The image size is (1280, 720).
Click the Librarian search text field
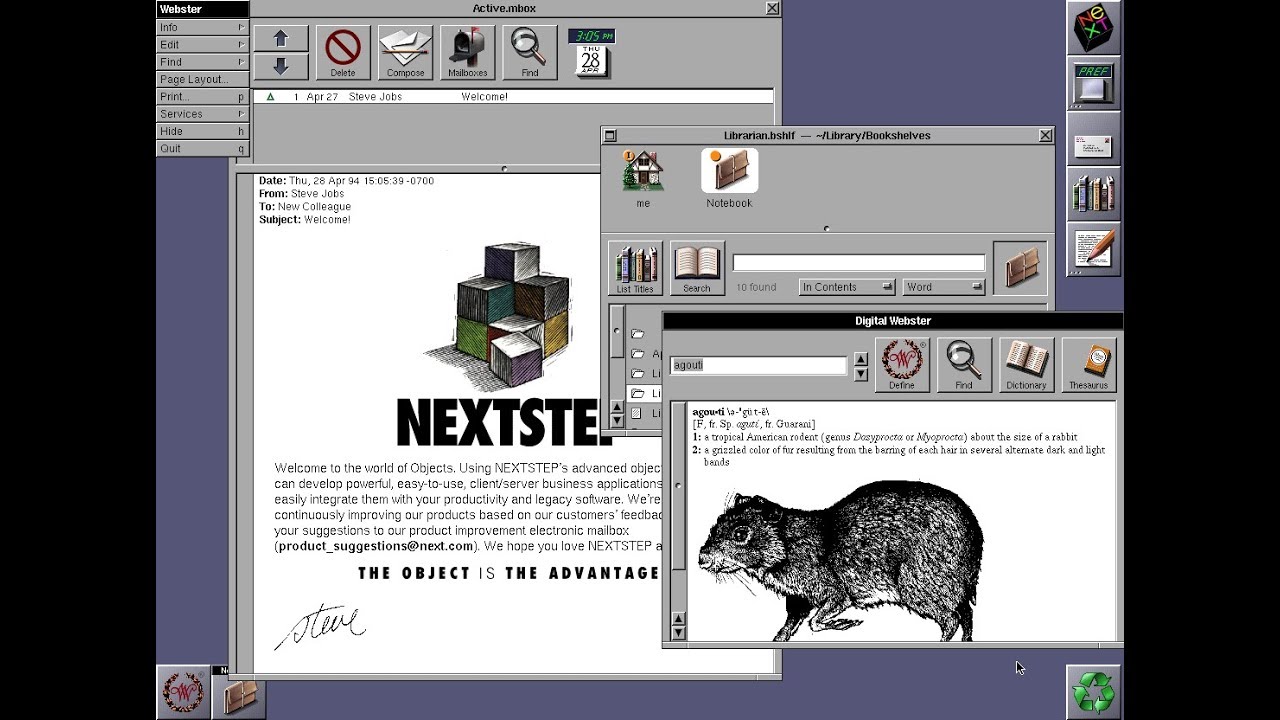click(x=859, y=263)
